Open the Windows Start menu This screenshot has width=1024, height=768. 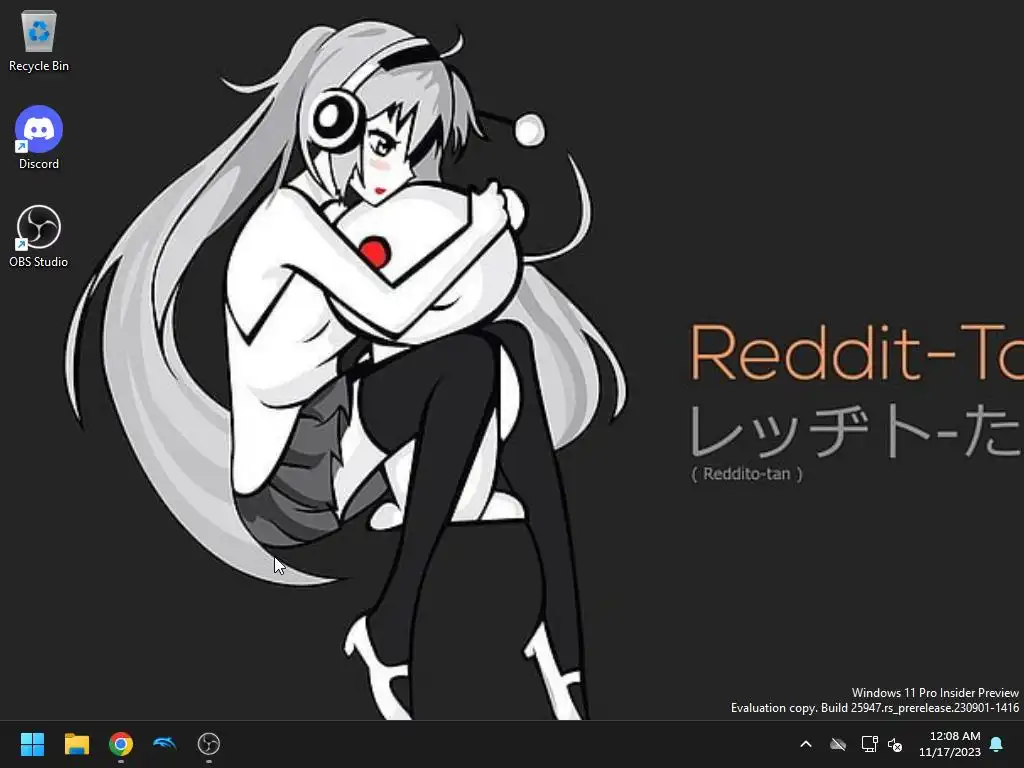(x=32, y=744)
